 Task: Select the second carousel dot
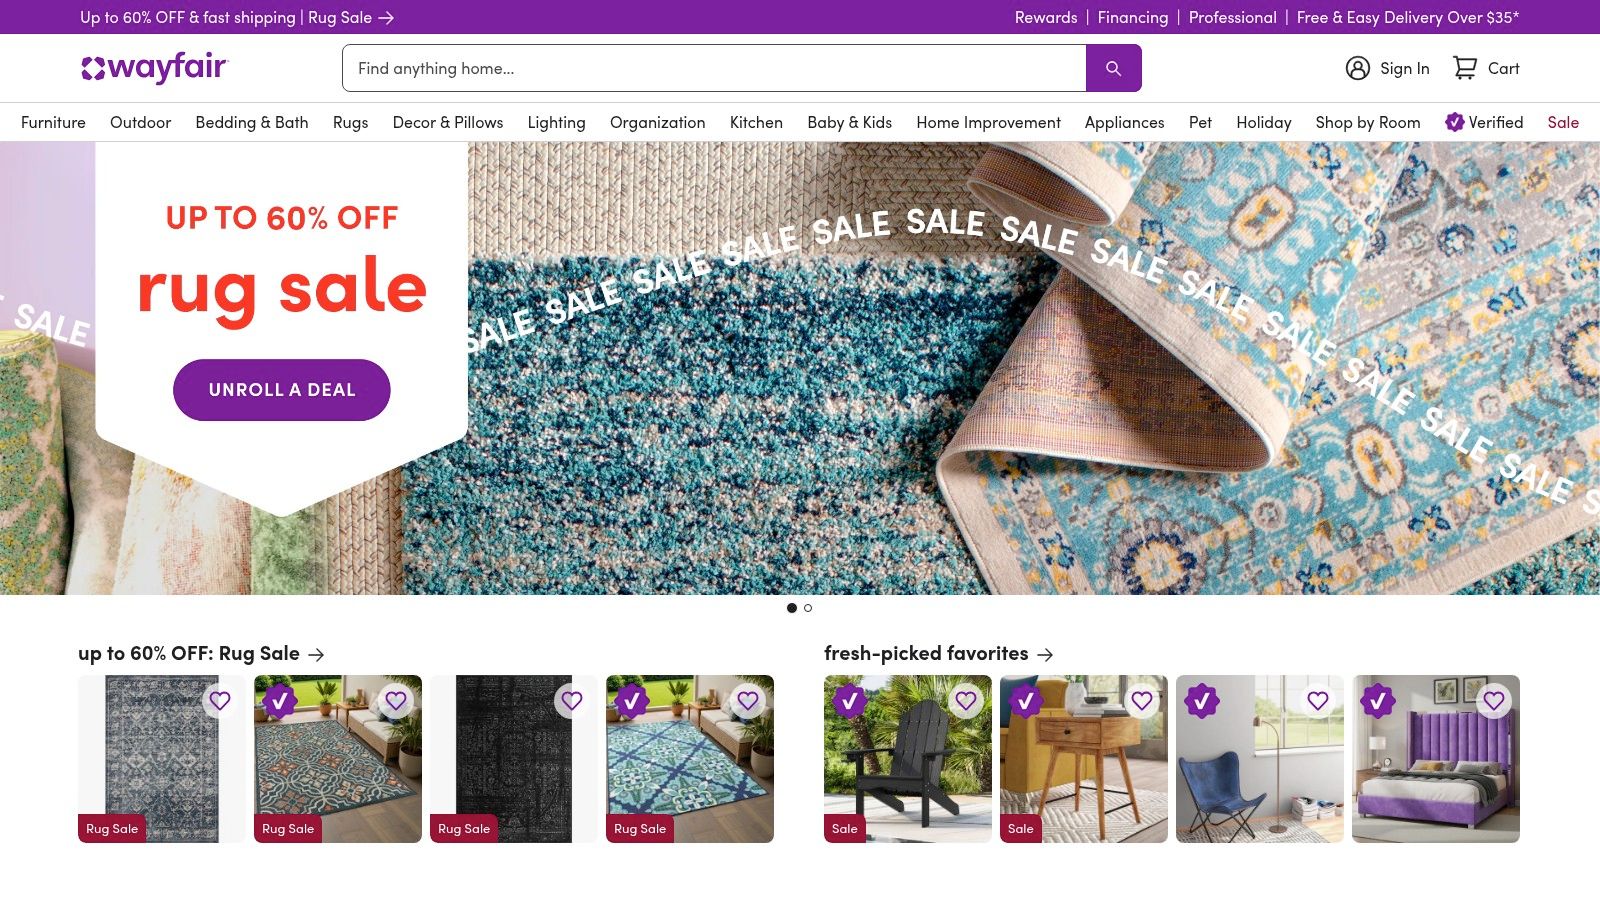pyautogui.click(x=809, y=607)
